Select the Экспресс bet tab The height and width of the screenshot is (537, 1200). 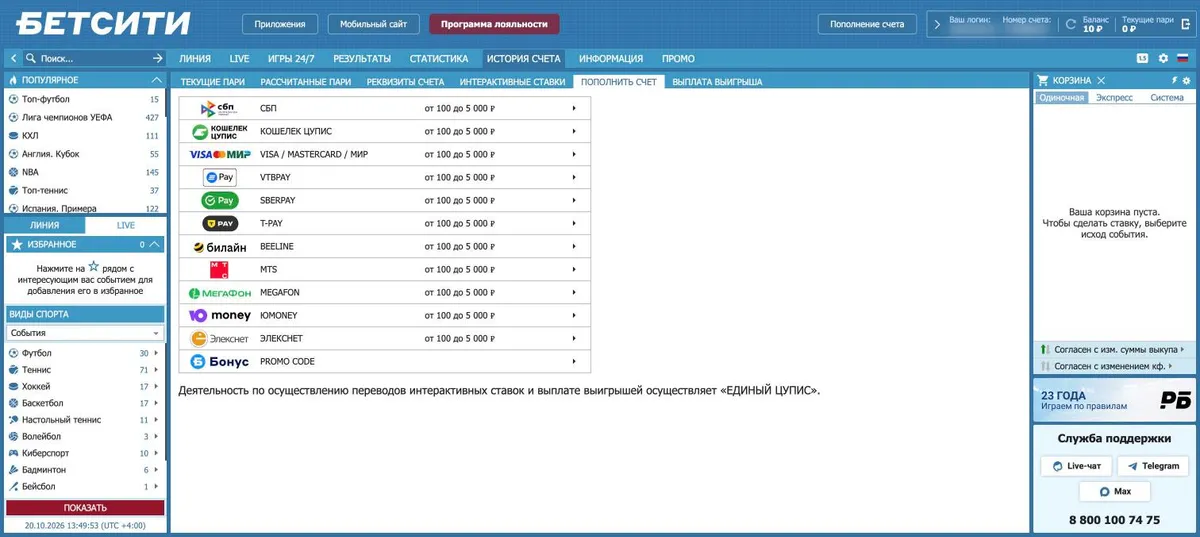pos(1114,98)
